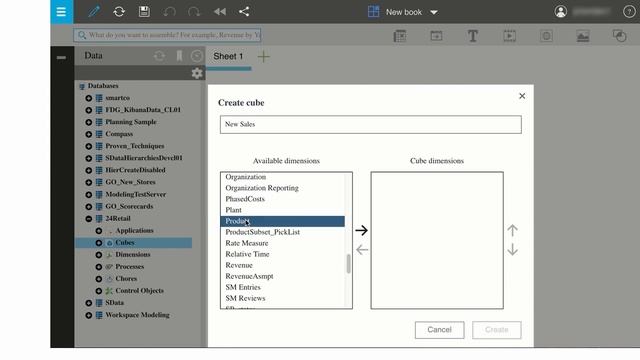This screenshot has width=640, height=360.
Task: Remove dimension with left arrow button
Action: pyautogui.click(x=362, y=249)
